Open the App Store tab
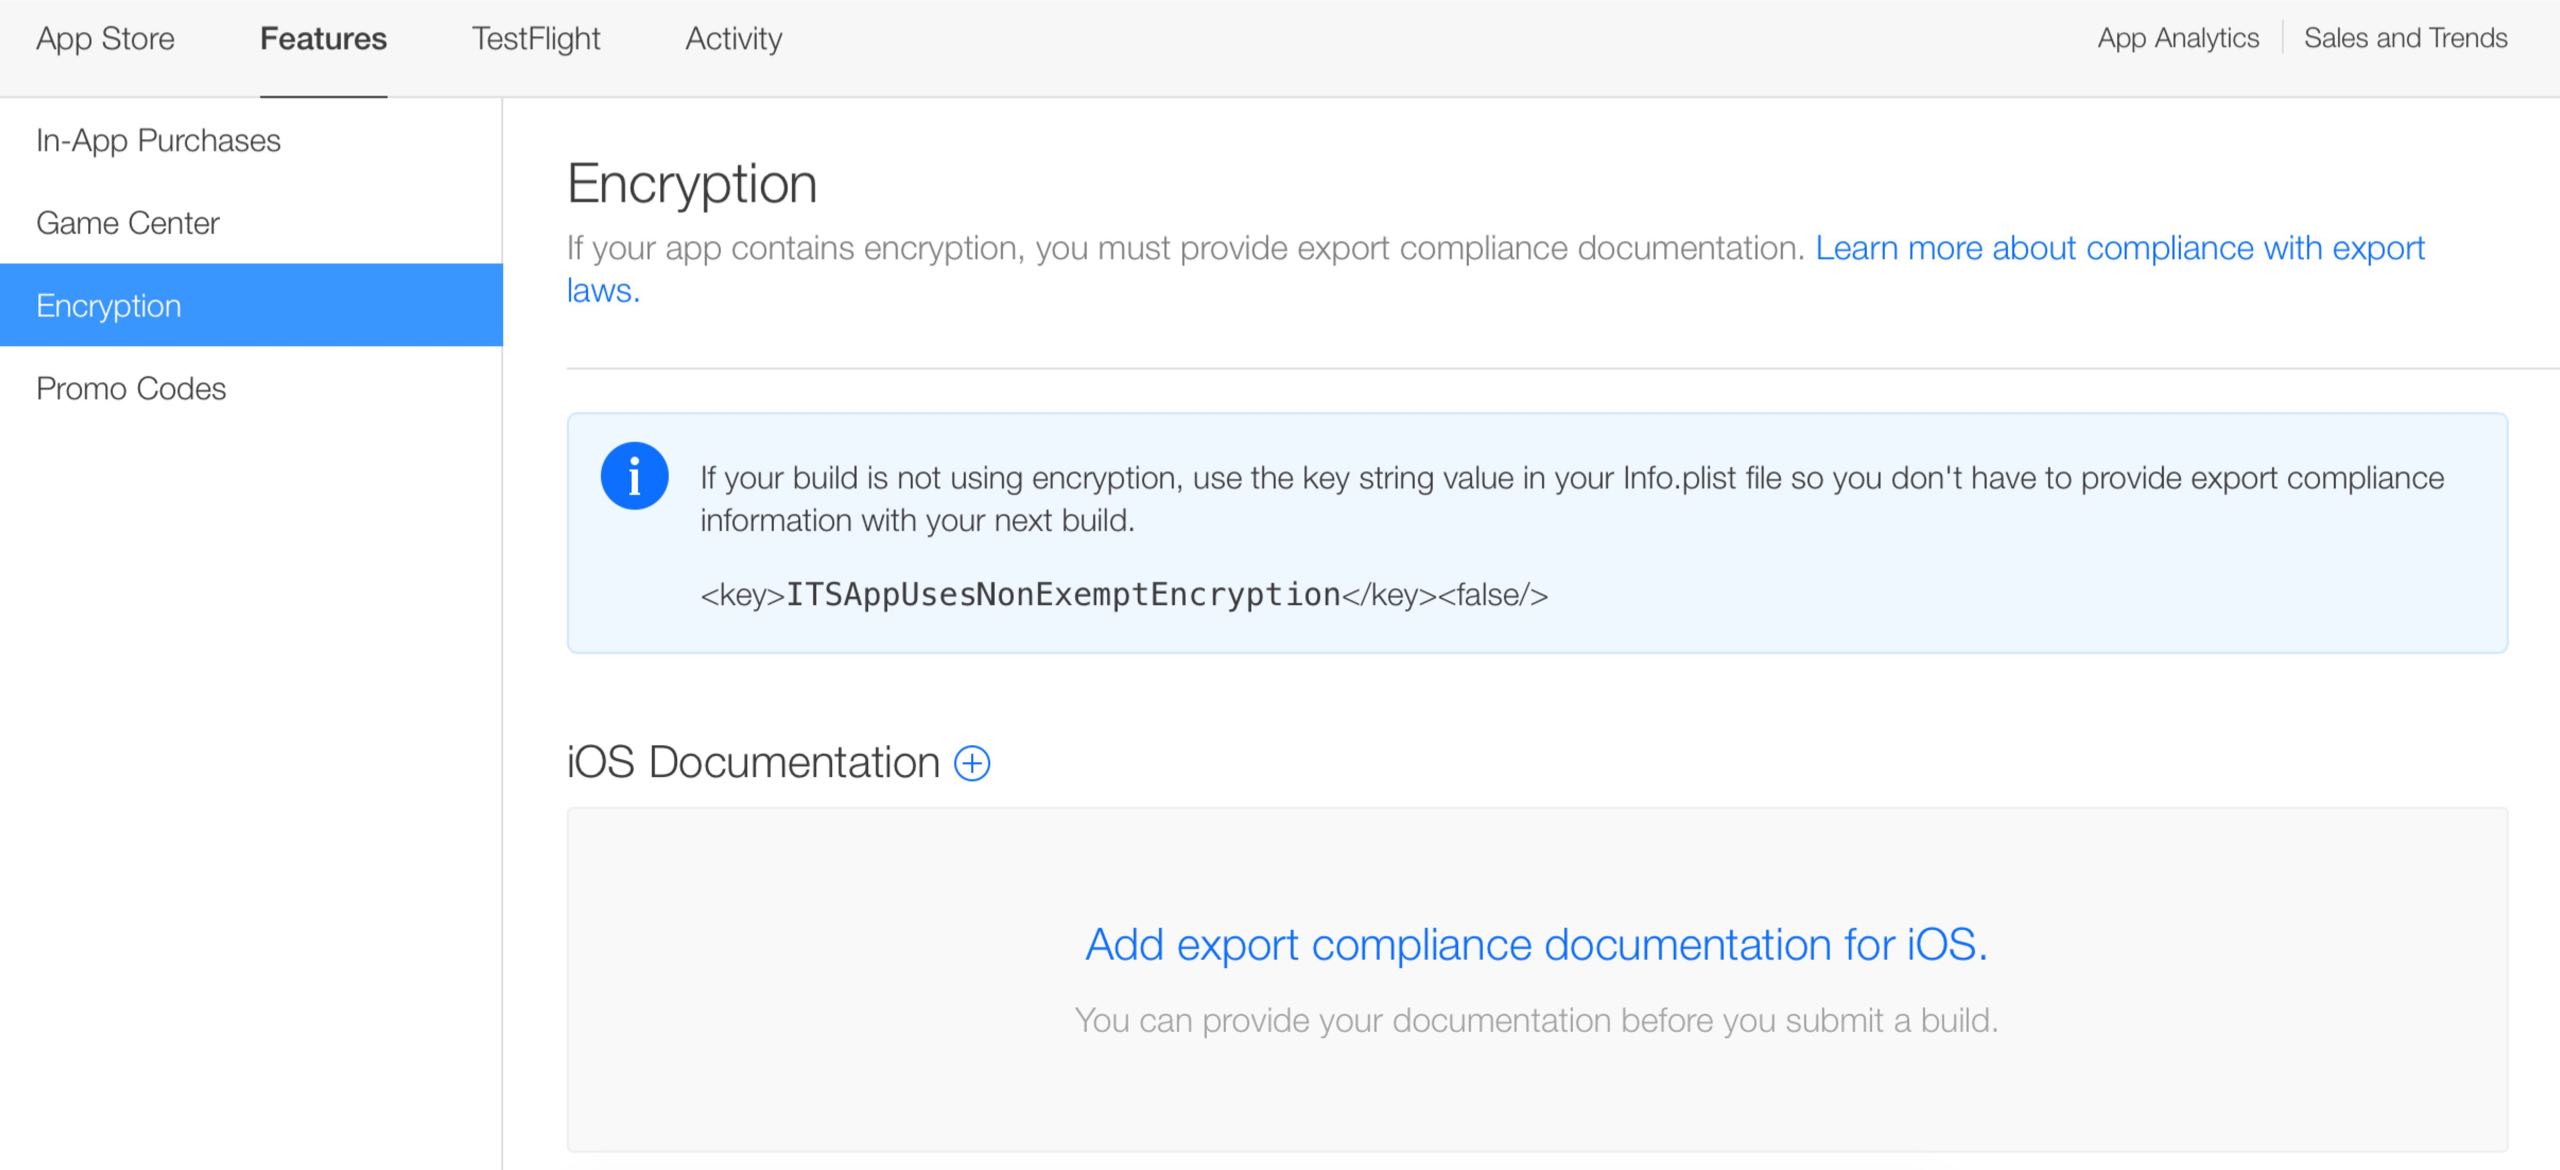The height and width of the screenshot is (1170, 2560). point(105,39)
